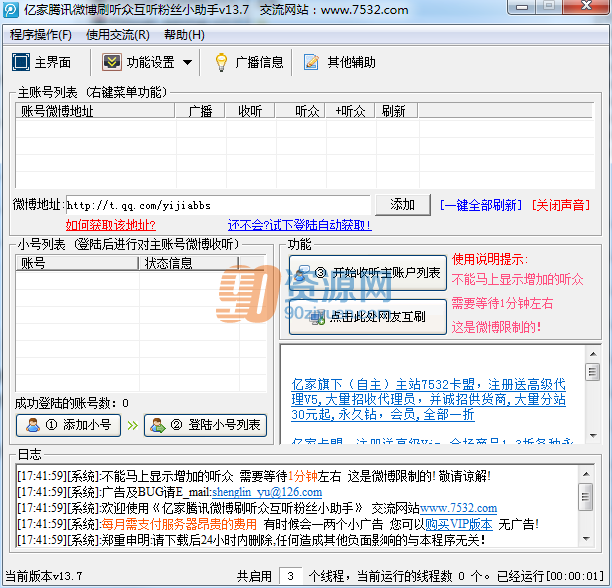Click the 购买VIP版本 link

click(x=459, y=524)
